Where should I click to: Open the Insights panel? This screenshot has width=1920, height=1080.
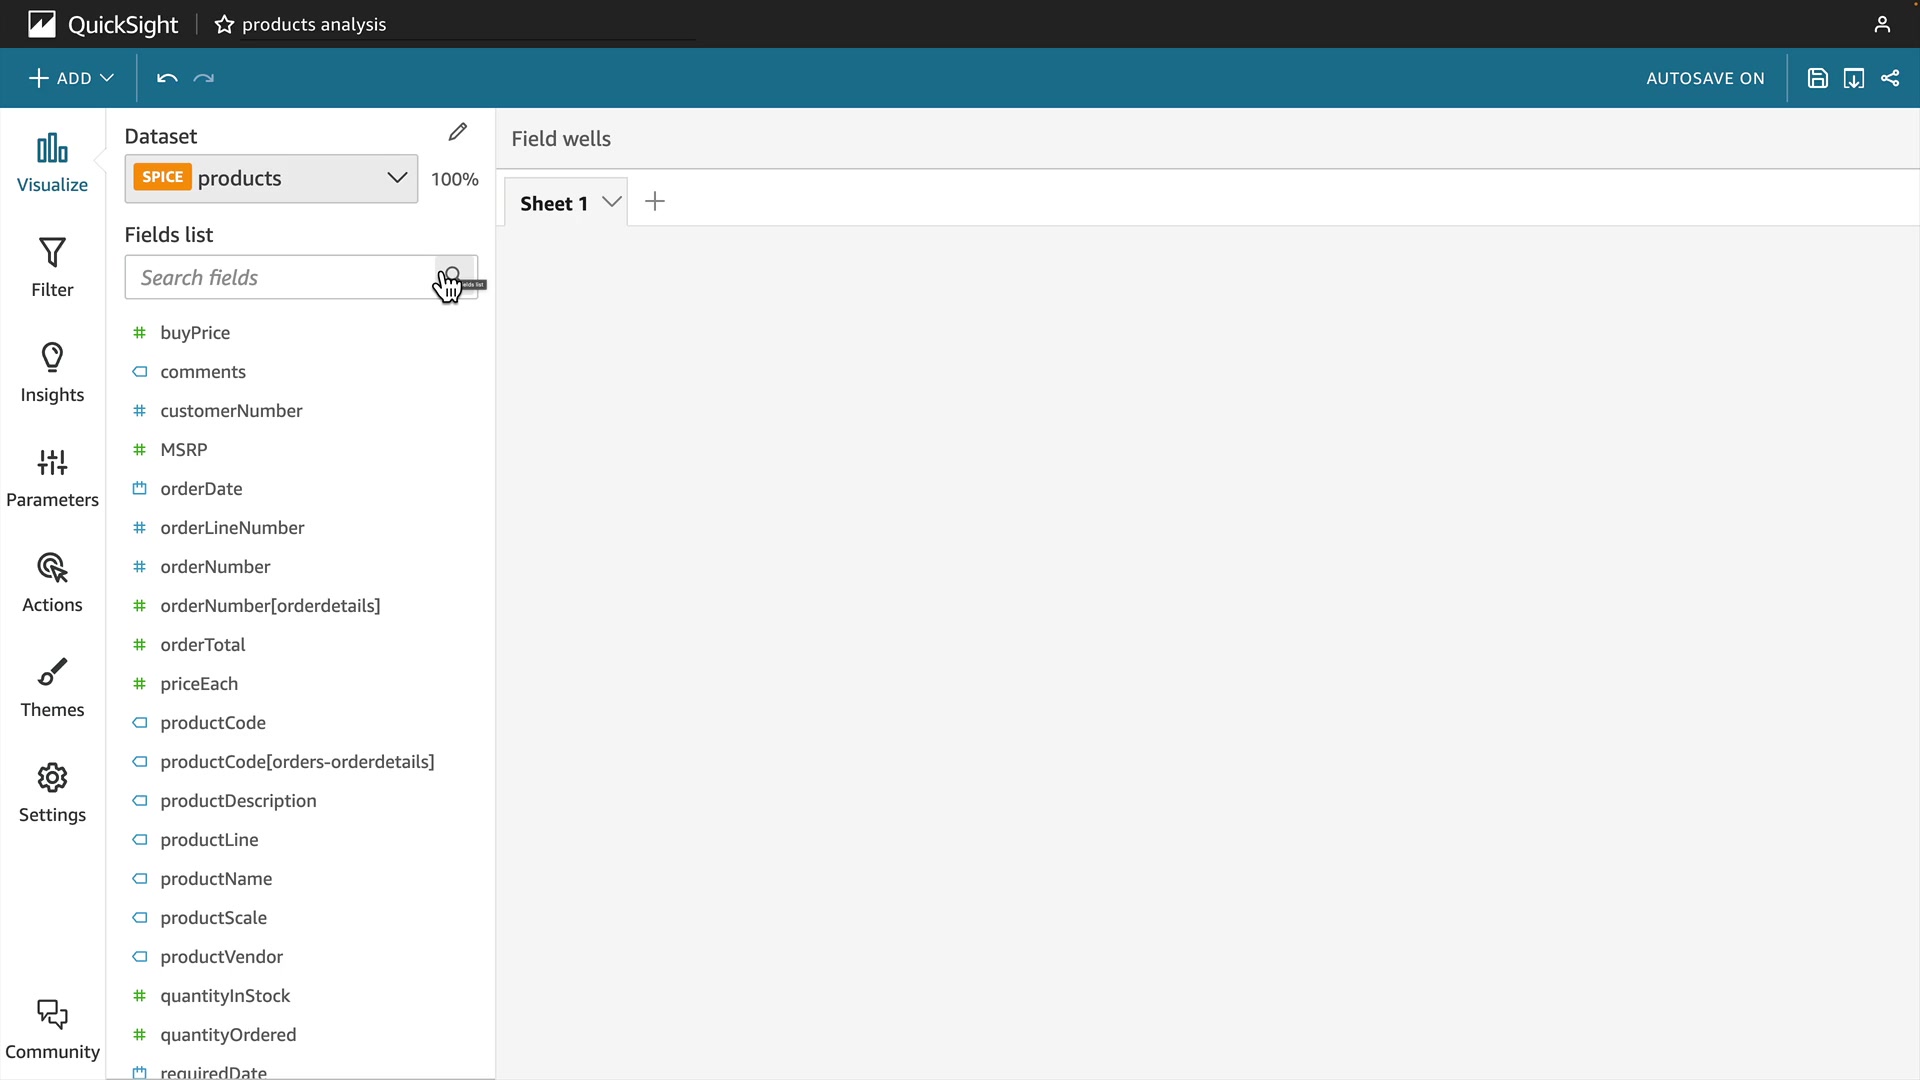(52, 372)
